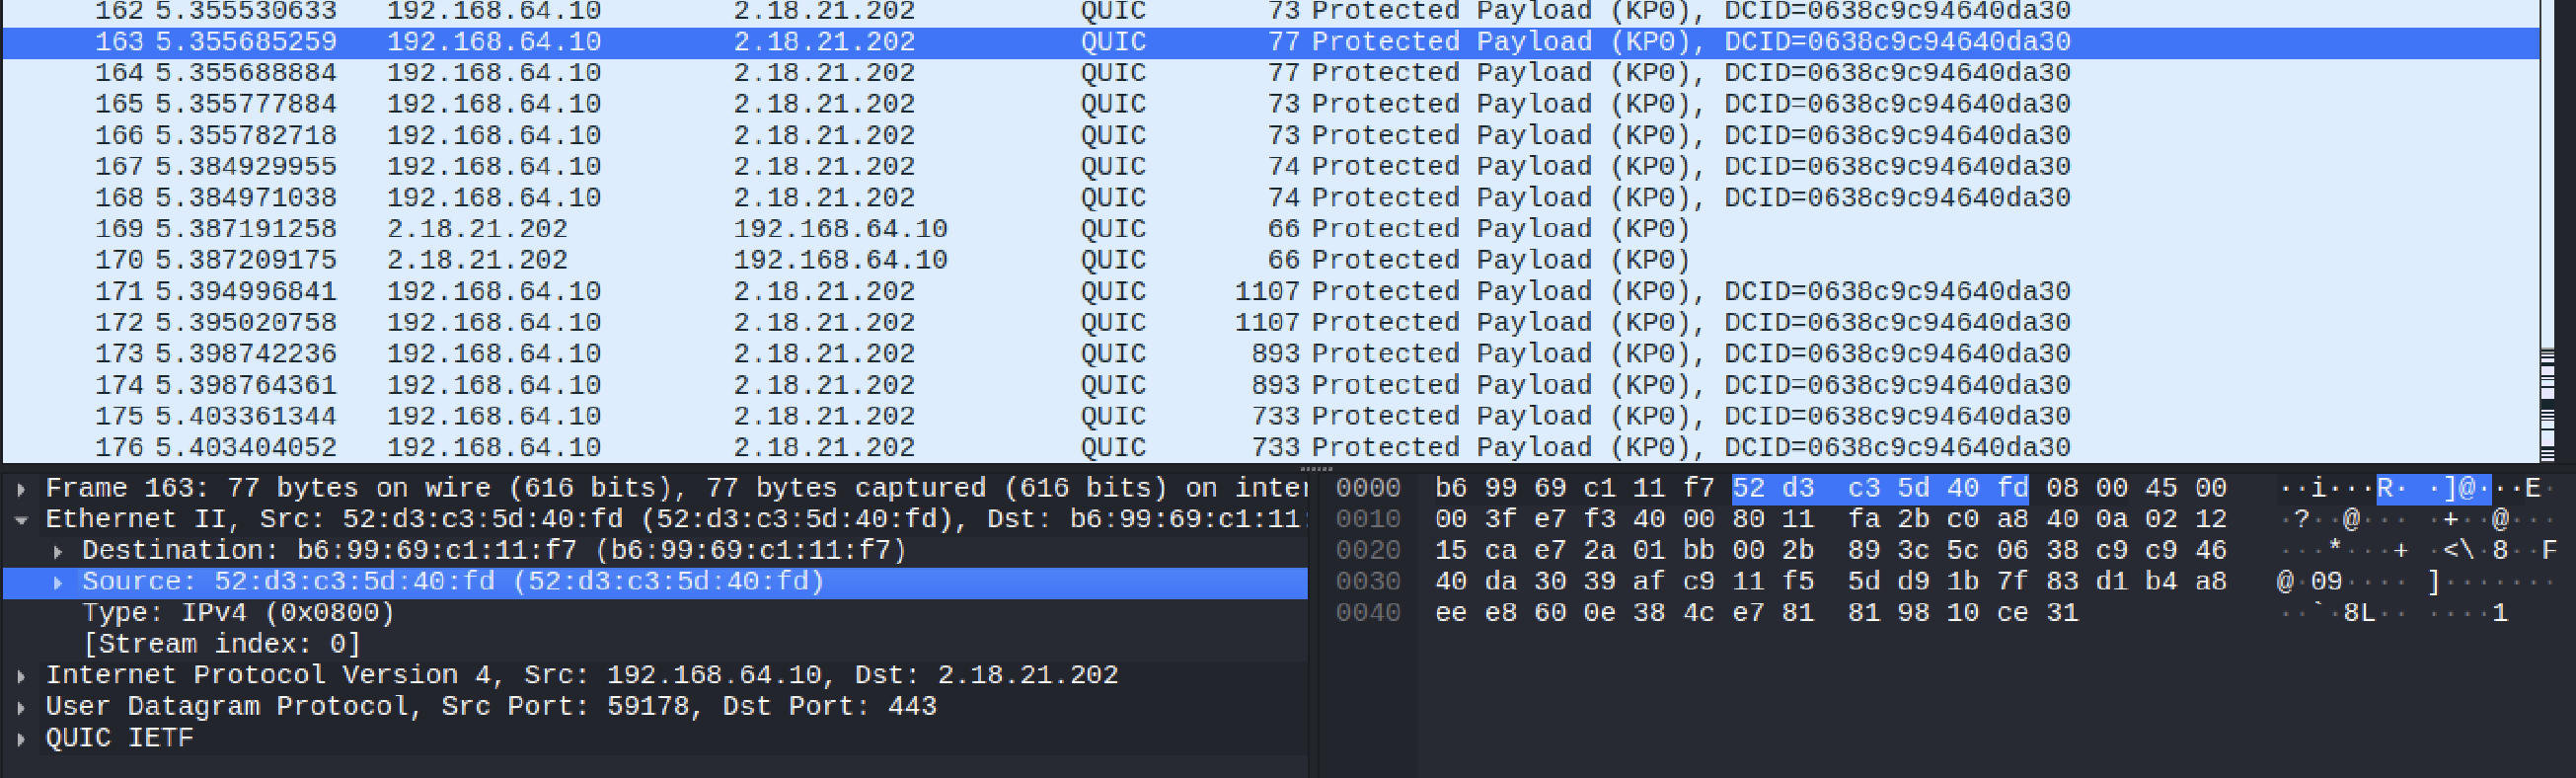Click destination 2.18.21.202 of packet 166

click(x=824, y=135)
